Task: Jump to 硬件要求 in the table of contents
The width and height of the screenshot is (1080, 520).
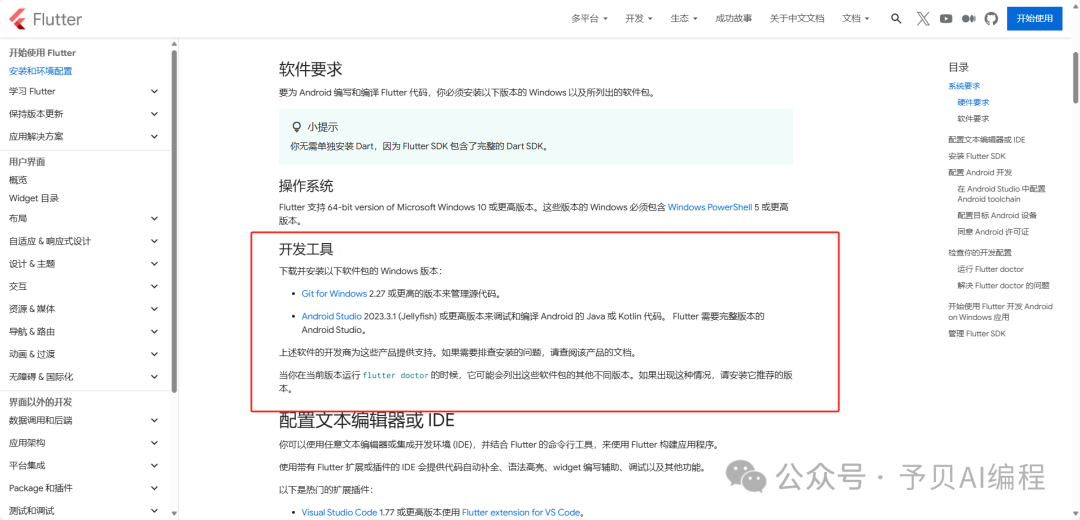Action: coord(973,102)
